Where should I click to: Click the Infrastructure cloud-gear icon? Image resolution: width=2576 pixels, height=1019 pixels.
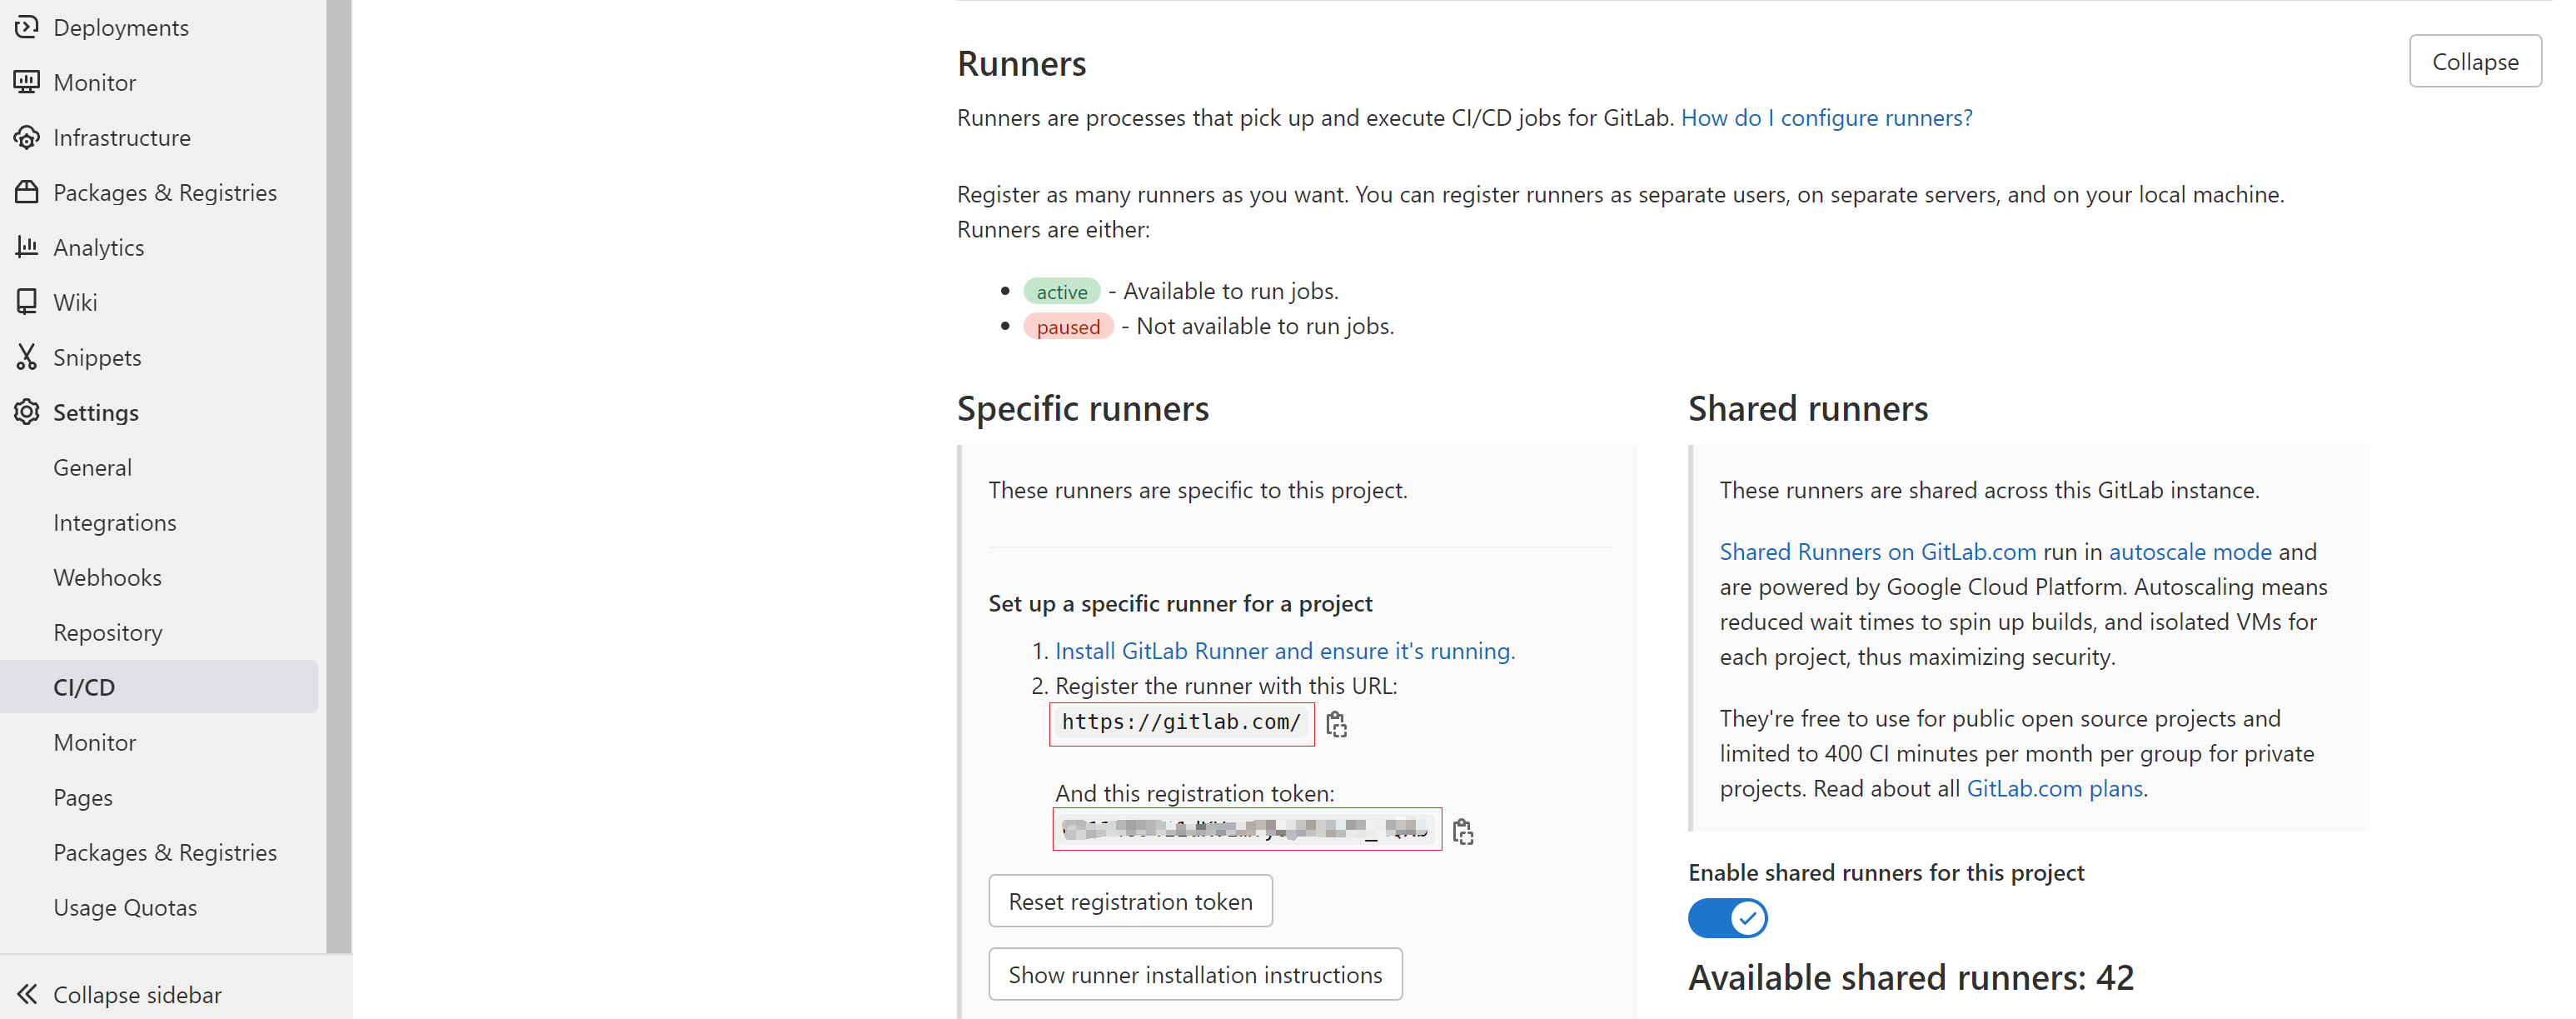click(x=27, y=137)
